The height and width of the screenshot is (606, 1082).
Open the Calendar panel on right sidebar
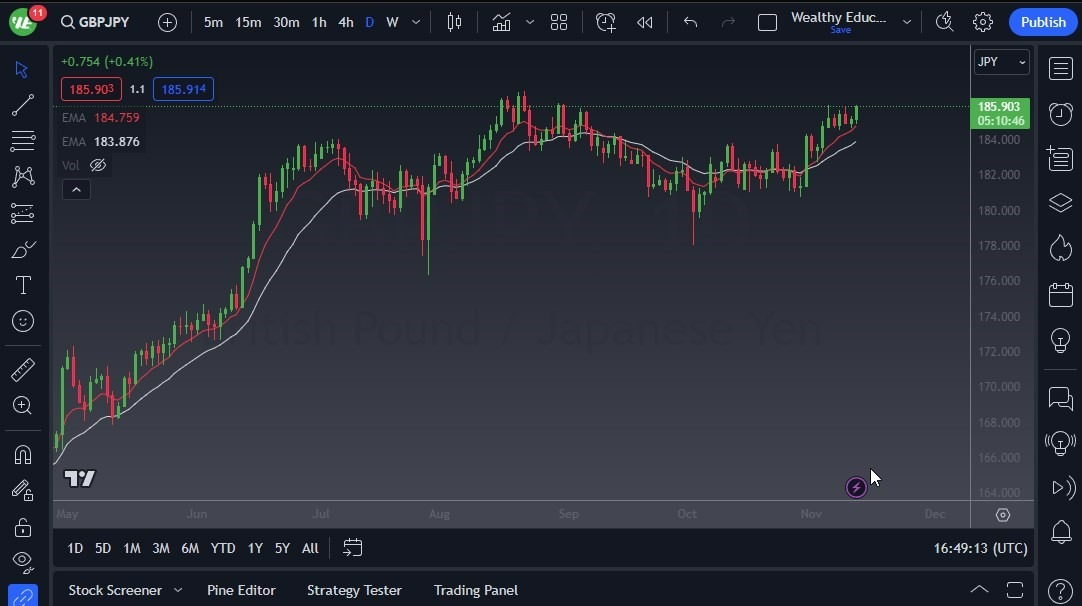1059,293
